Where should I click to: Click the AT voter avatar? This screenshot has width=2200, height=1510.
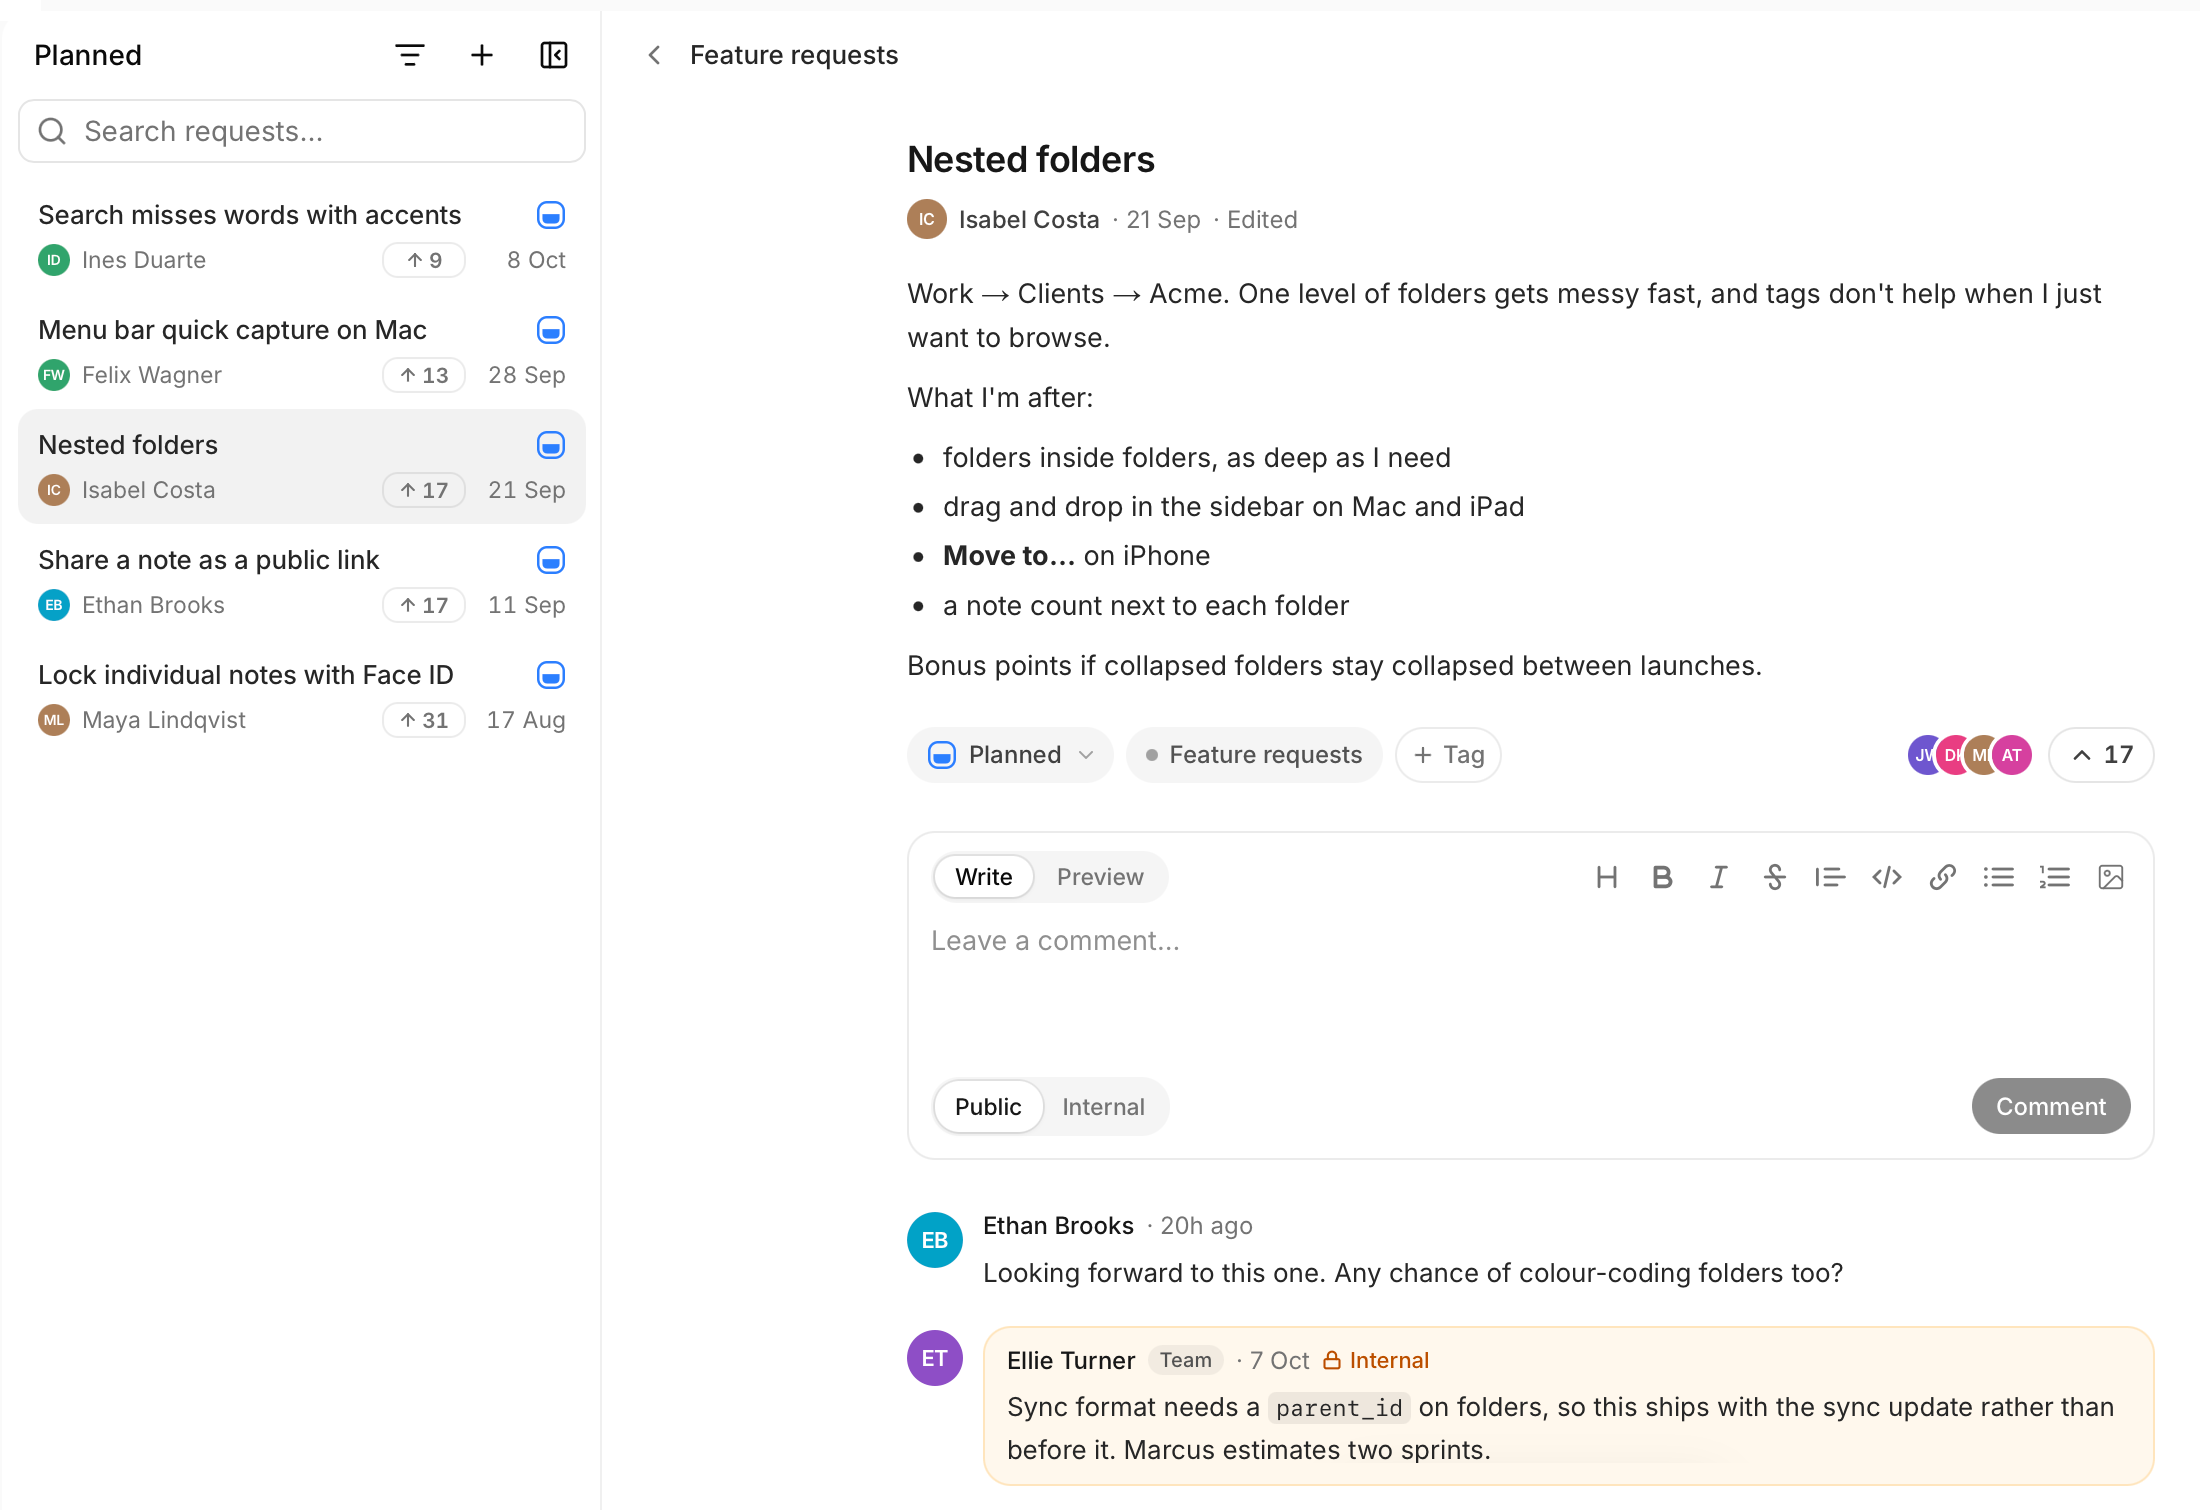(2011, 755)
